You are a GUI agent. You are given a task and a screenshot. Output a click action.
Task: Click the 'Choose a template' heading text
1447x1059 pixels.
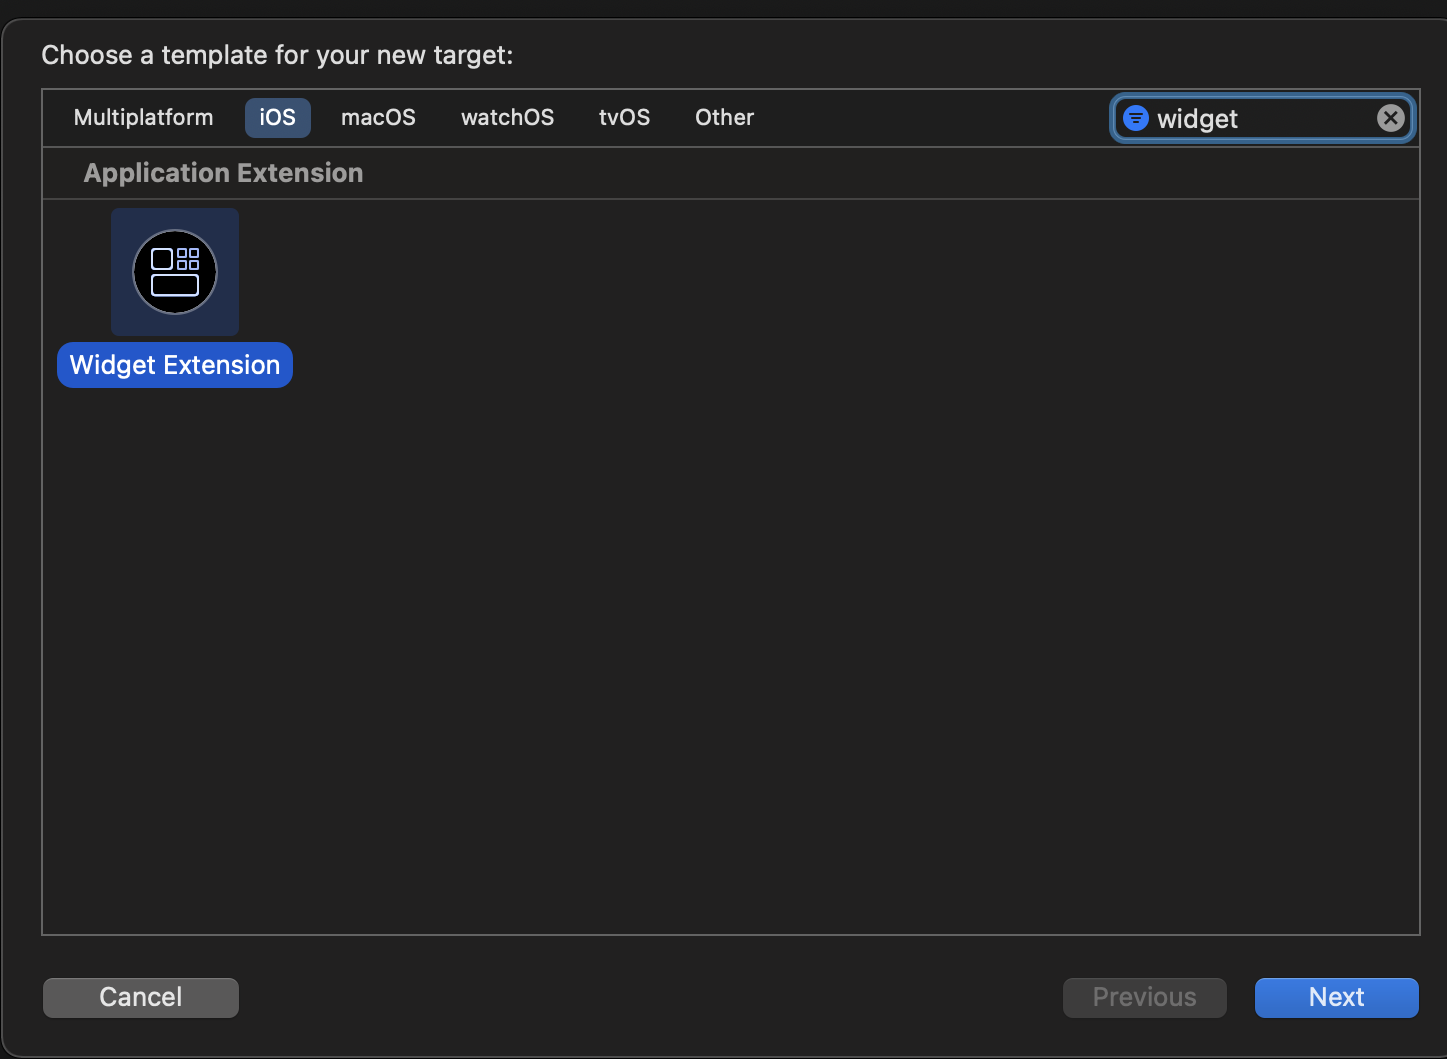coord(277,55)
